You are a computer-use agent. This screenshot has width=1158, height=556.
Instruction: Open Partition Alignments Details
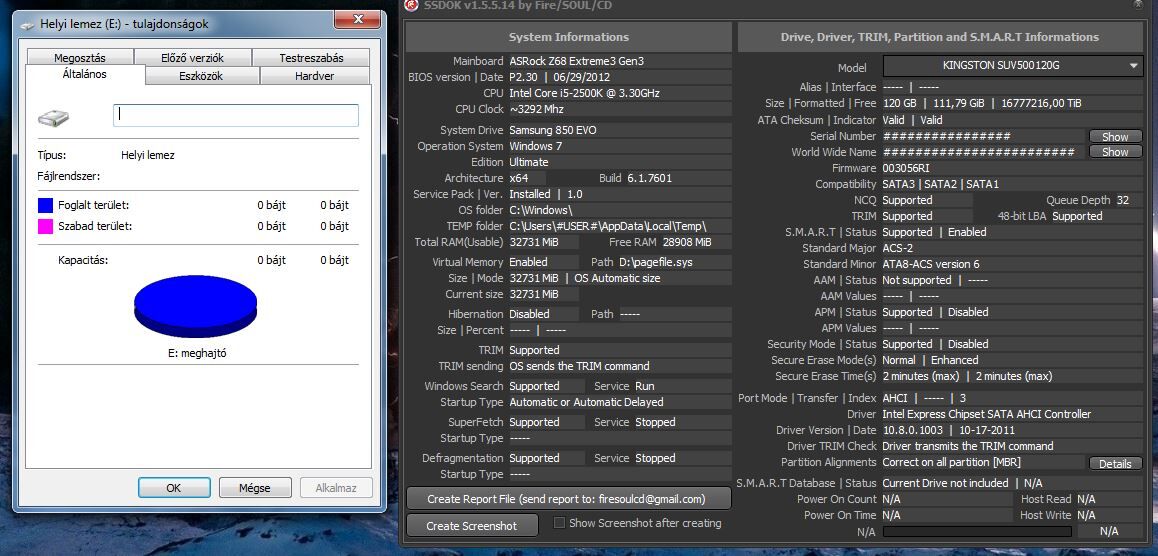coord(1115,464)
